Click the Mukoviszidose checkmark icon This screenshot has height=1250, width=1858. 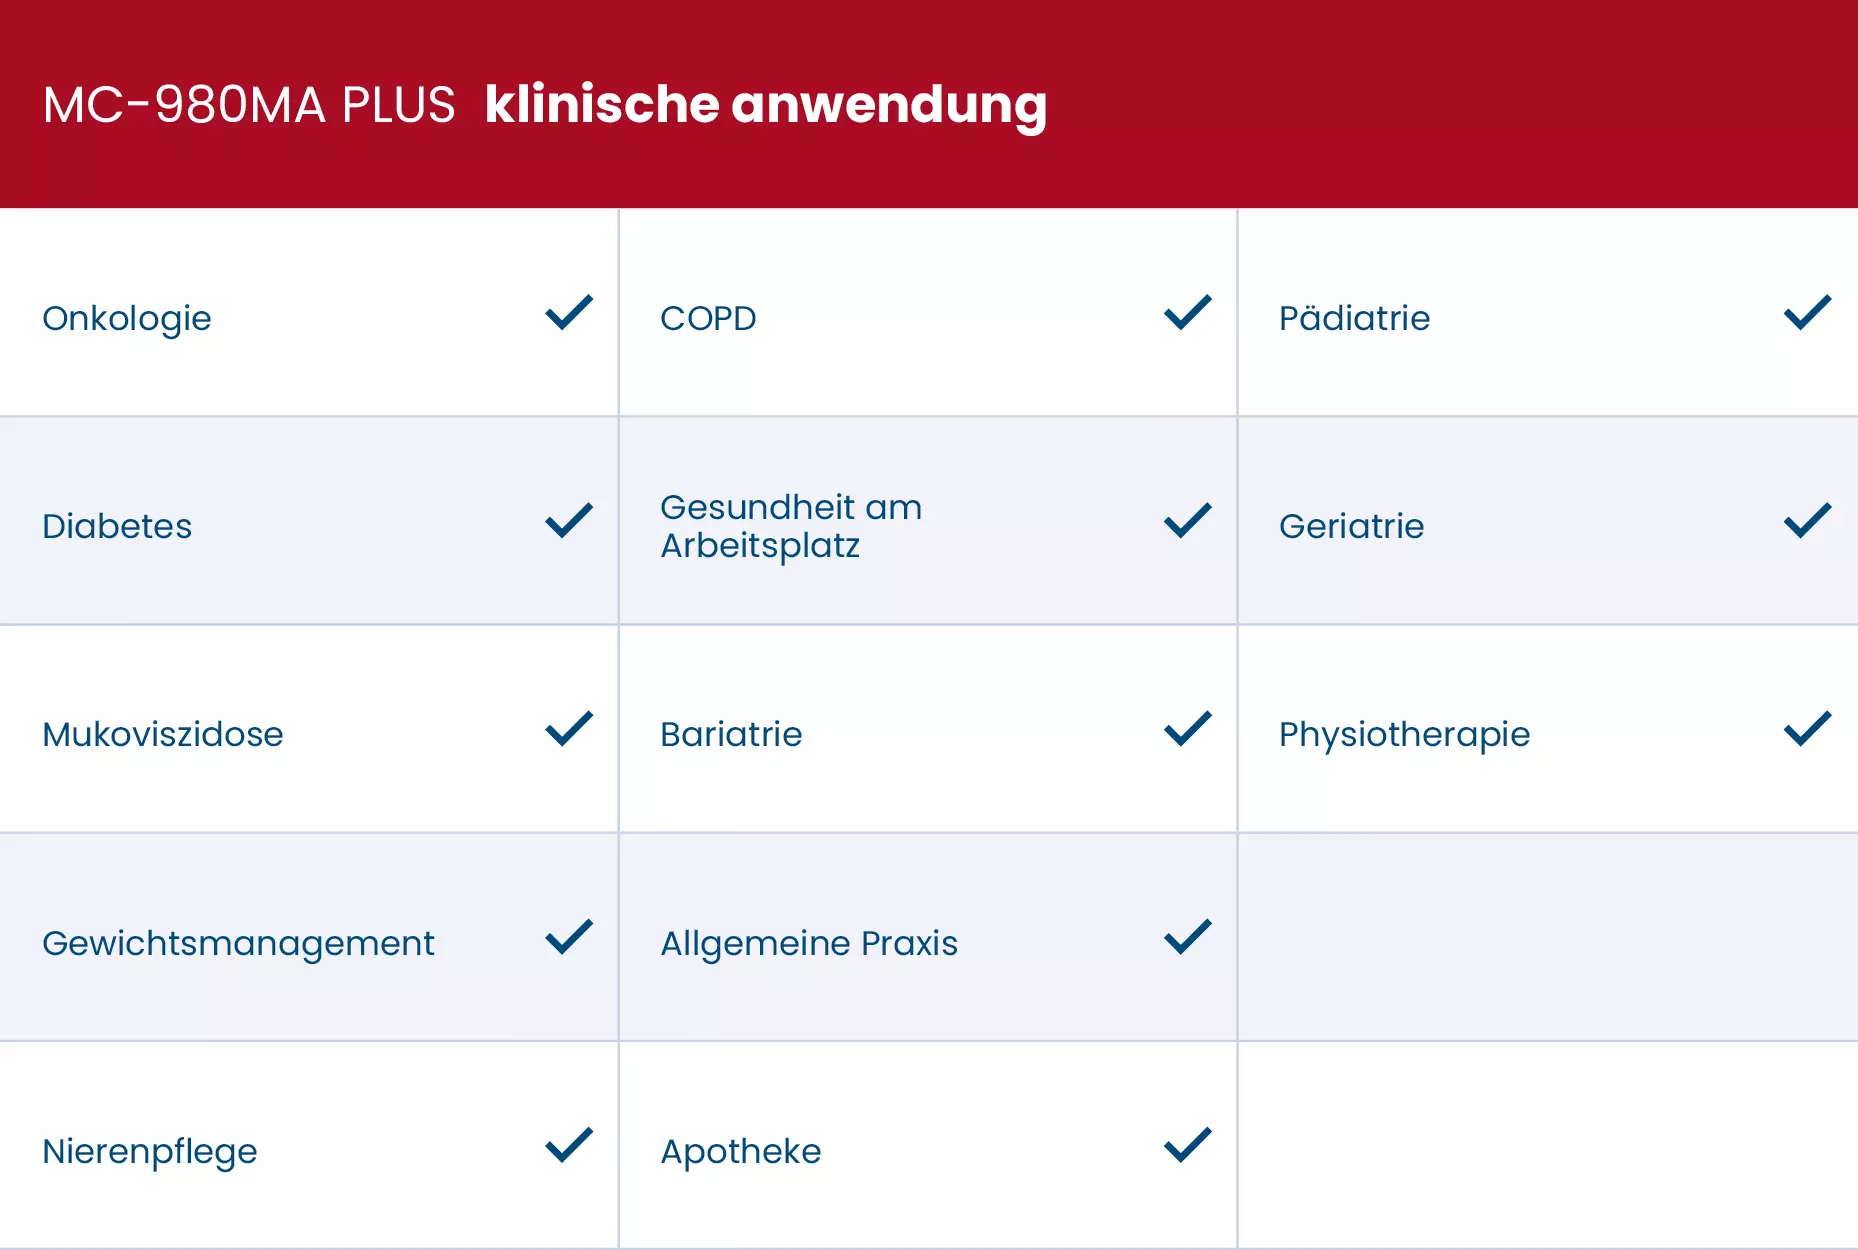click(569, 729)
